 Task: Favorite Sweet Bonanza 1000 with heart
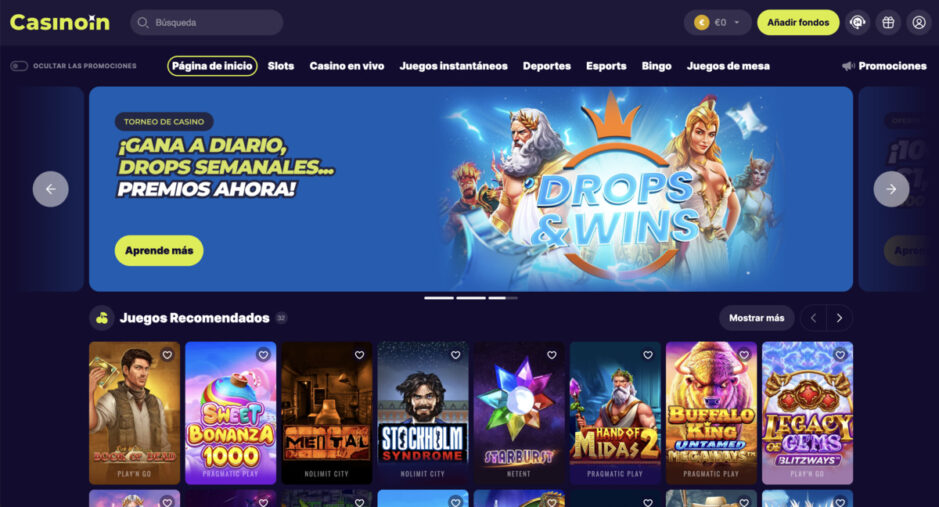coord(263,355)
